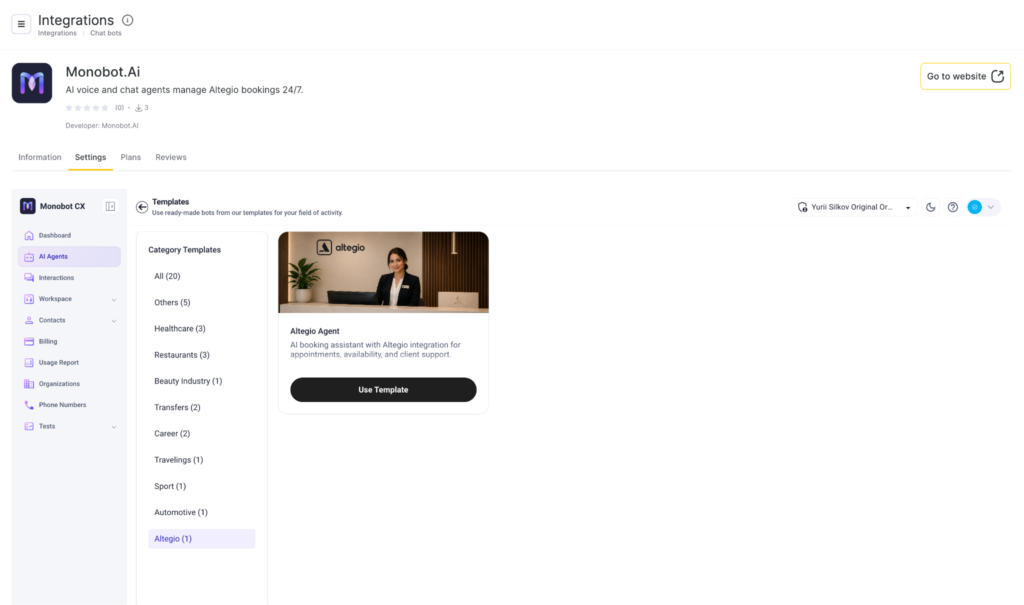Click the Altegio Agent template image
1024x605 pixels.
[x=383, y=272]
